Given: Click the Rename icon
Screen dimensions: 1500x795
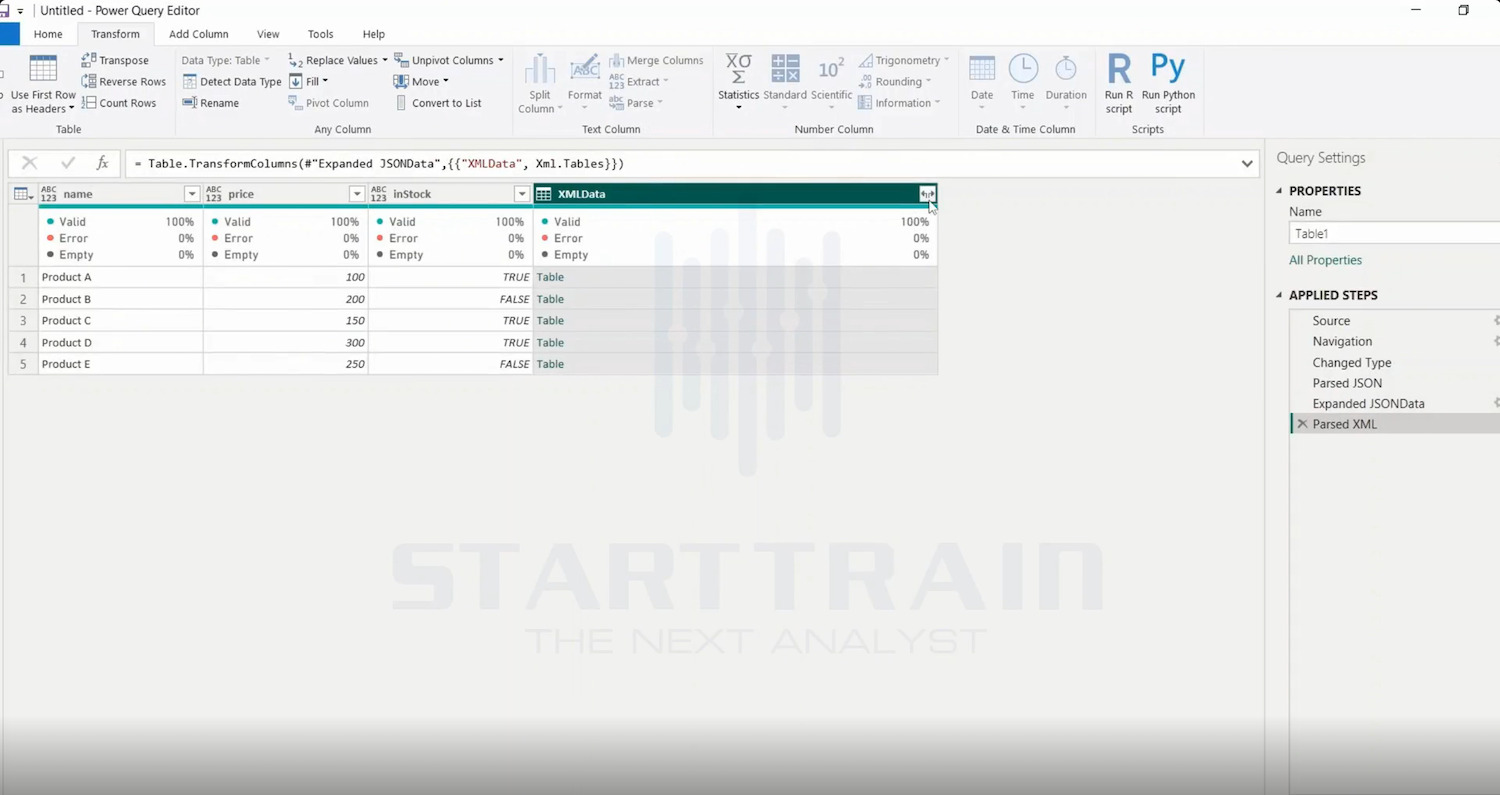Looking at the screenshot, I should pos(190,103).
